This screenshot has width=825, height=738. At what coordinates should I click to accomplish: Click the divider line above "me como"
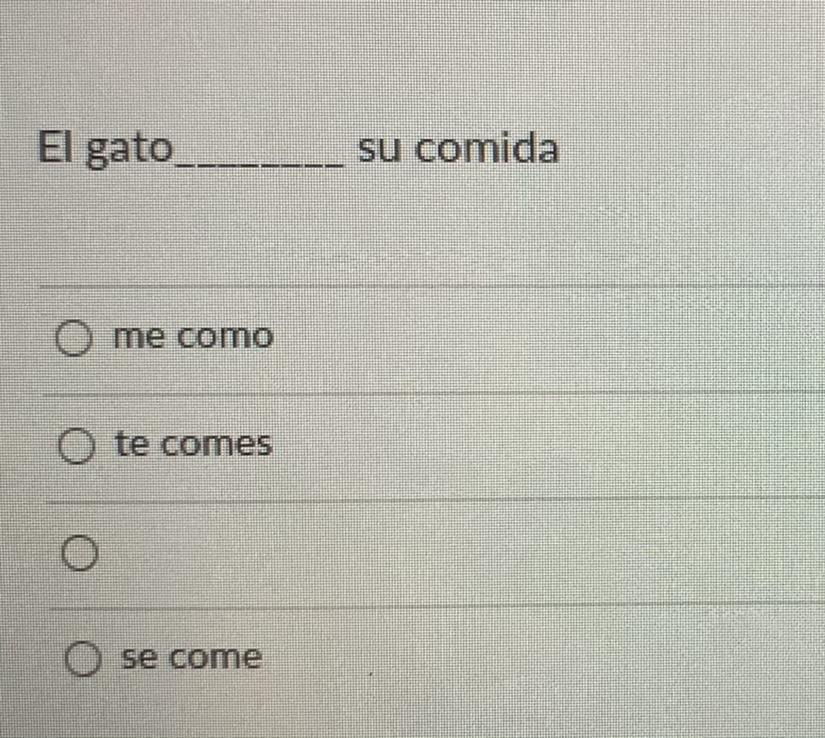[432, 286]
